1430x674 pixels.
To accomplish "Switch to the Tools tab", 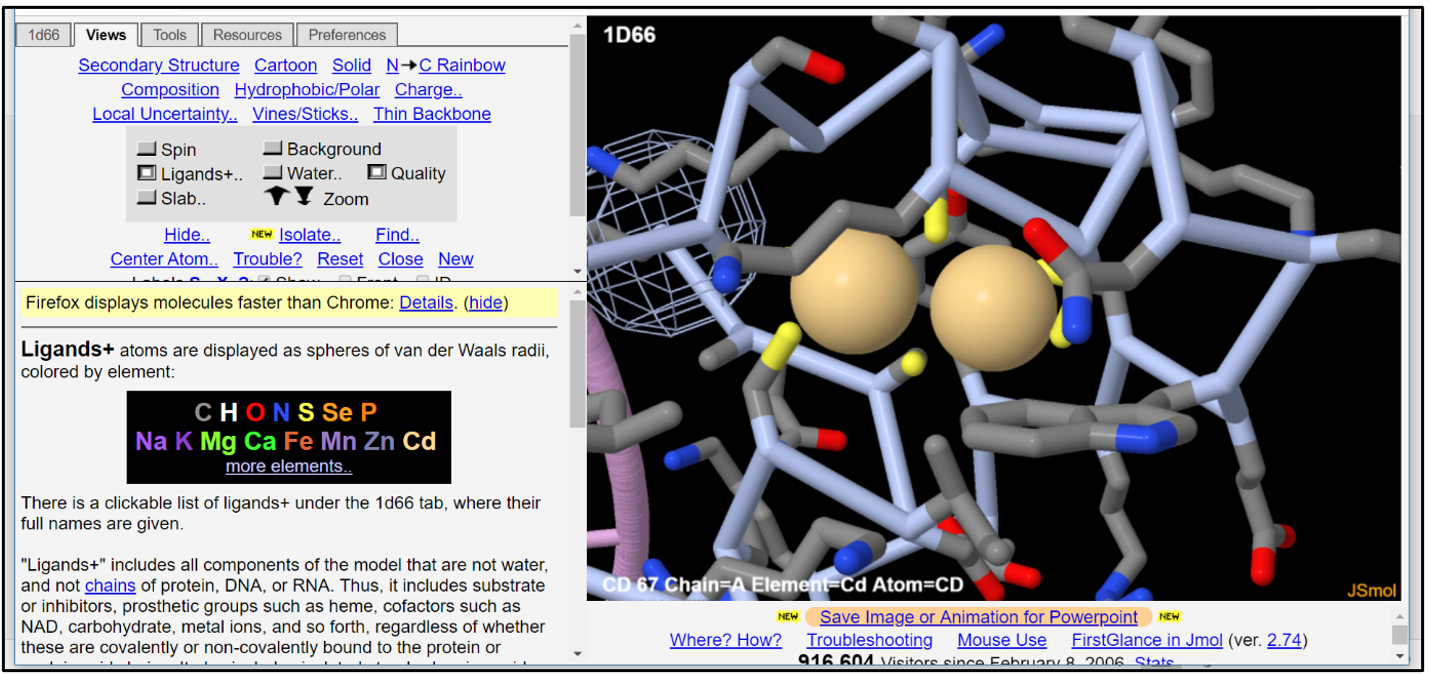I will pos(169,35).
